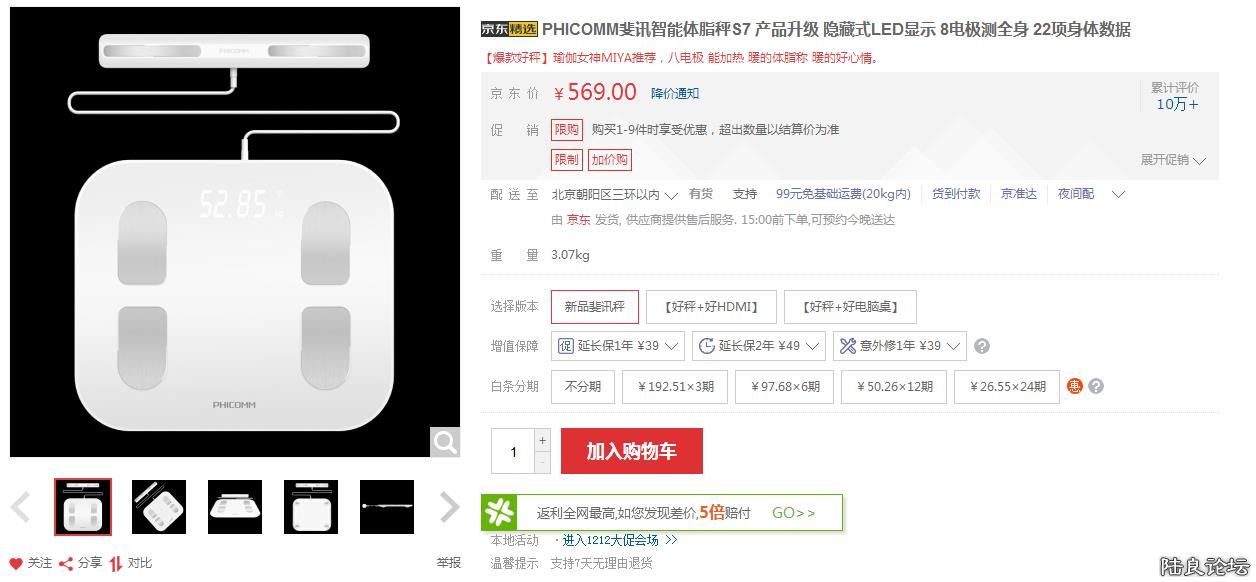Show next thumbnails with right arrow
This screenshot has width=1256, height=582.
point(450,507)
